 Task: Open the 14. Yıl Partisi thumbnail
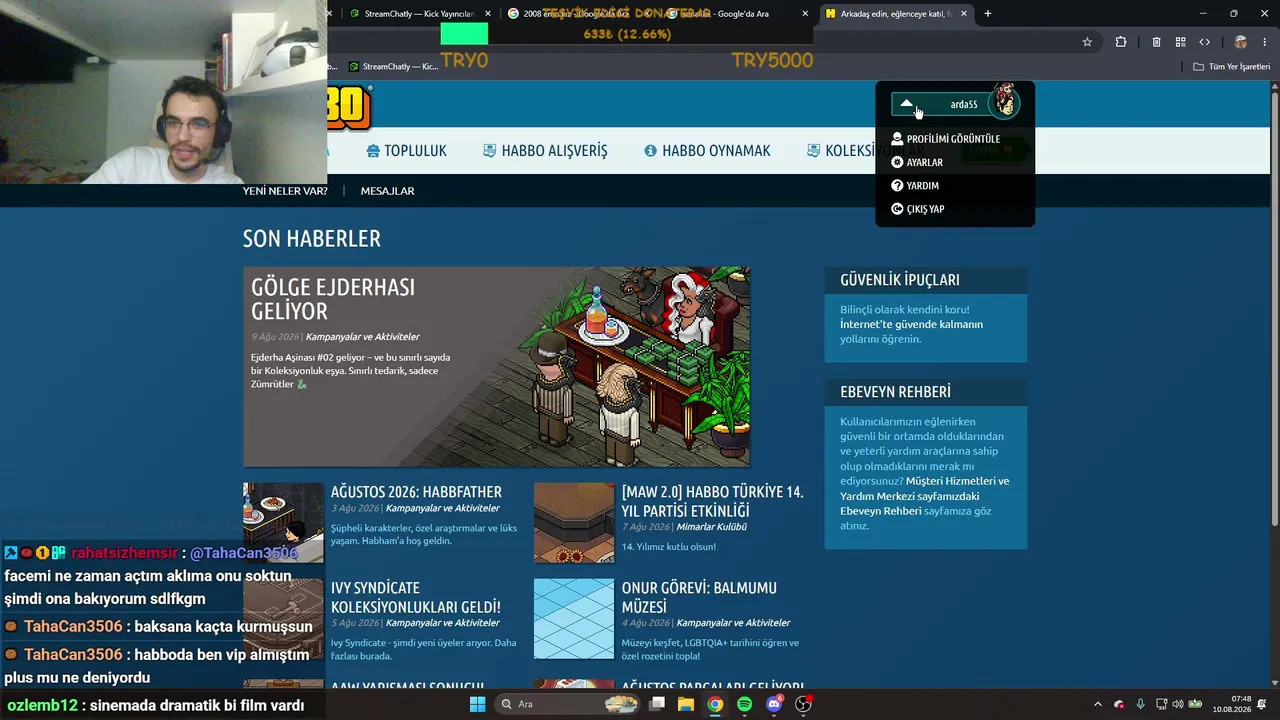point(574,523)
